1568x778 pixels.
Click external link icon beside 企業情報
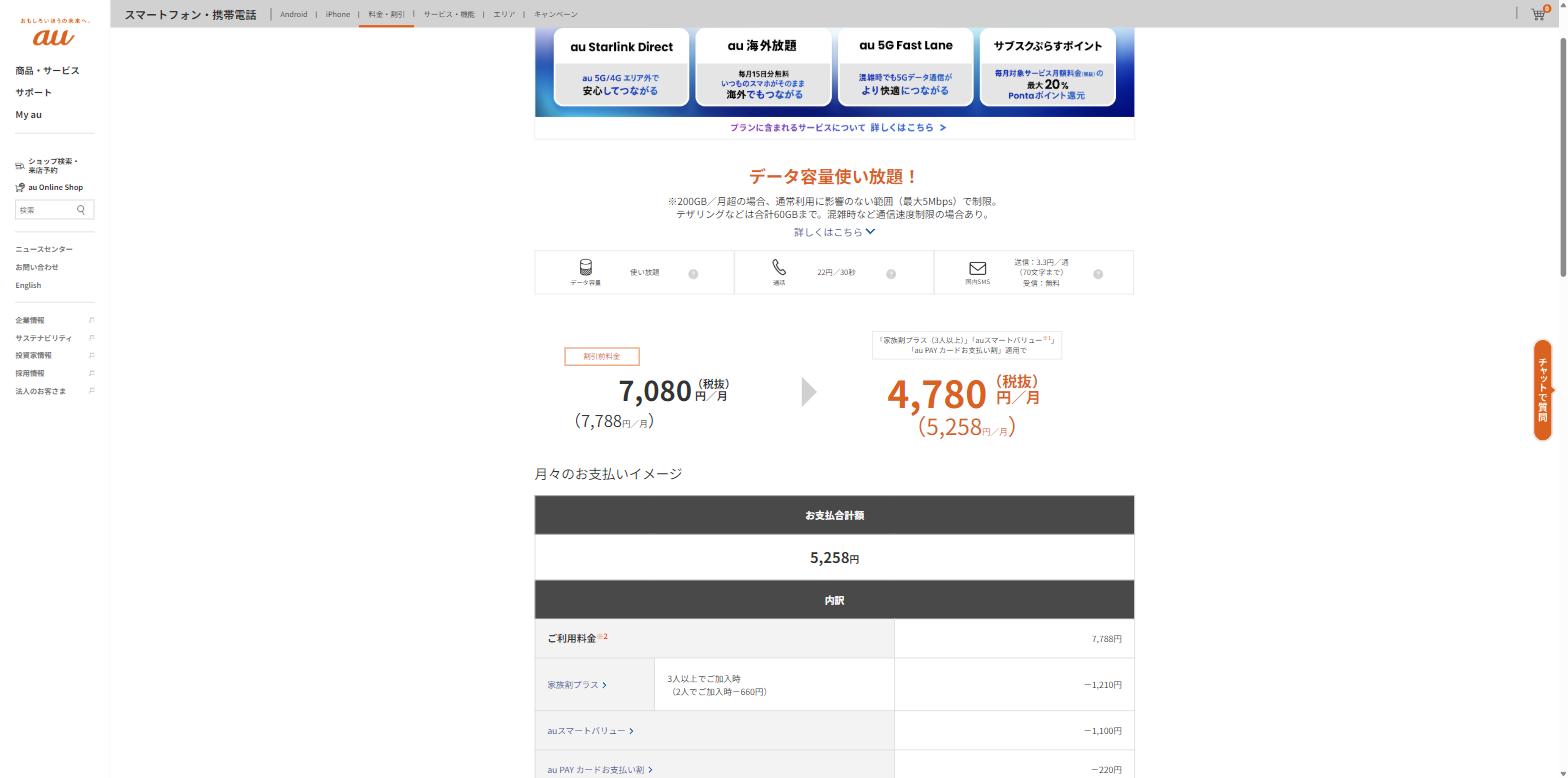tap(91, 320)
